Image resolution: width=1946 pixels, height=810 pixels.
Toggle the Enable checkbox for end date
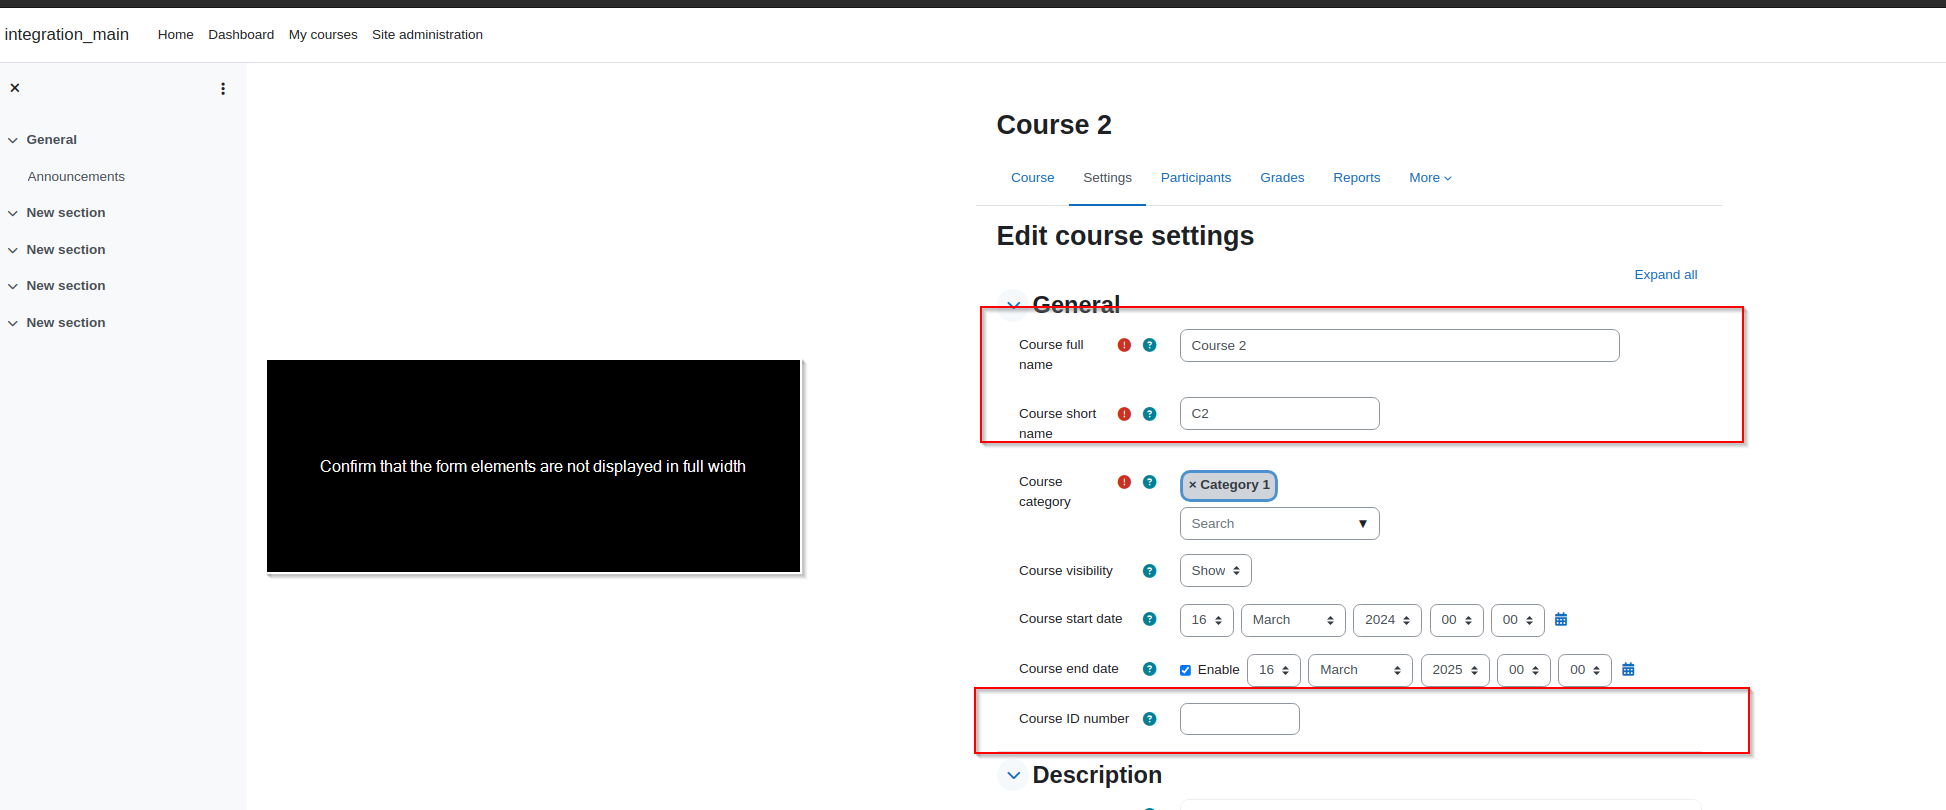click(1185, 670)
